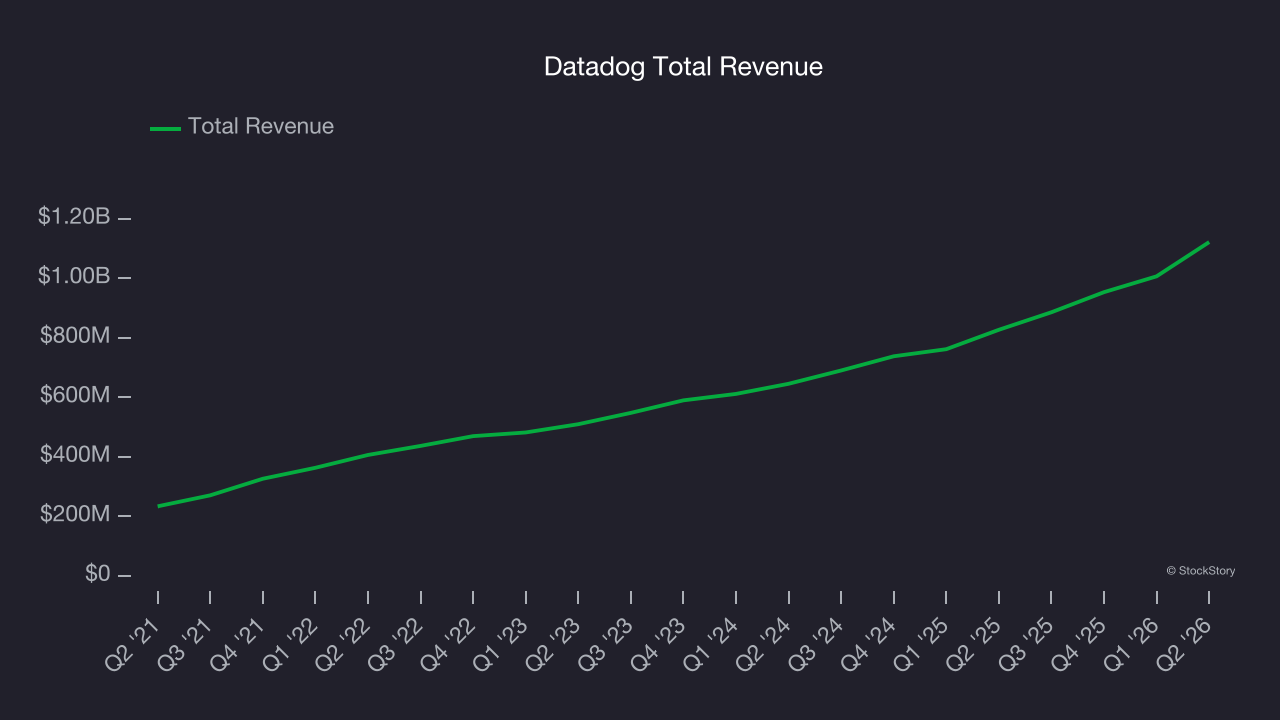The image size is (1280, 720).
Task: Click the green legend line swatch
Action: coord(165,128)
